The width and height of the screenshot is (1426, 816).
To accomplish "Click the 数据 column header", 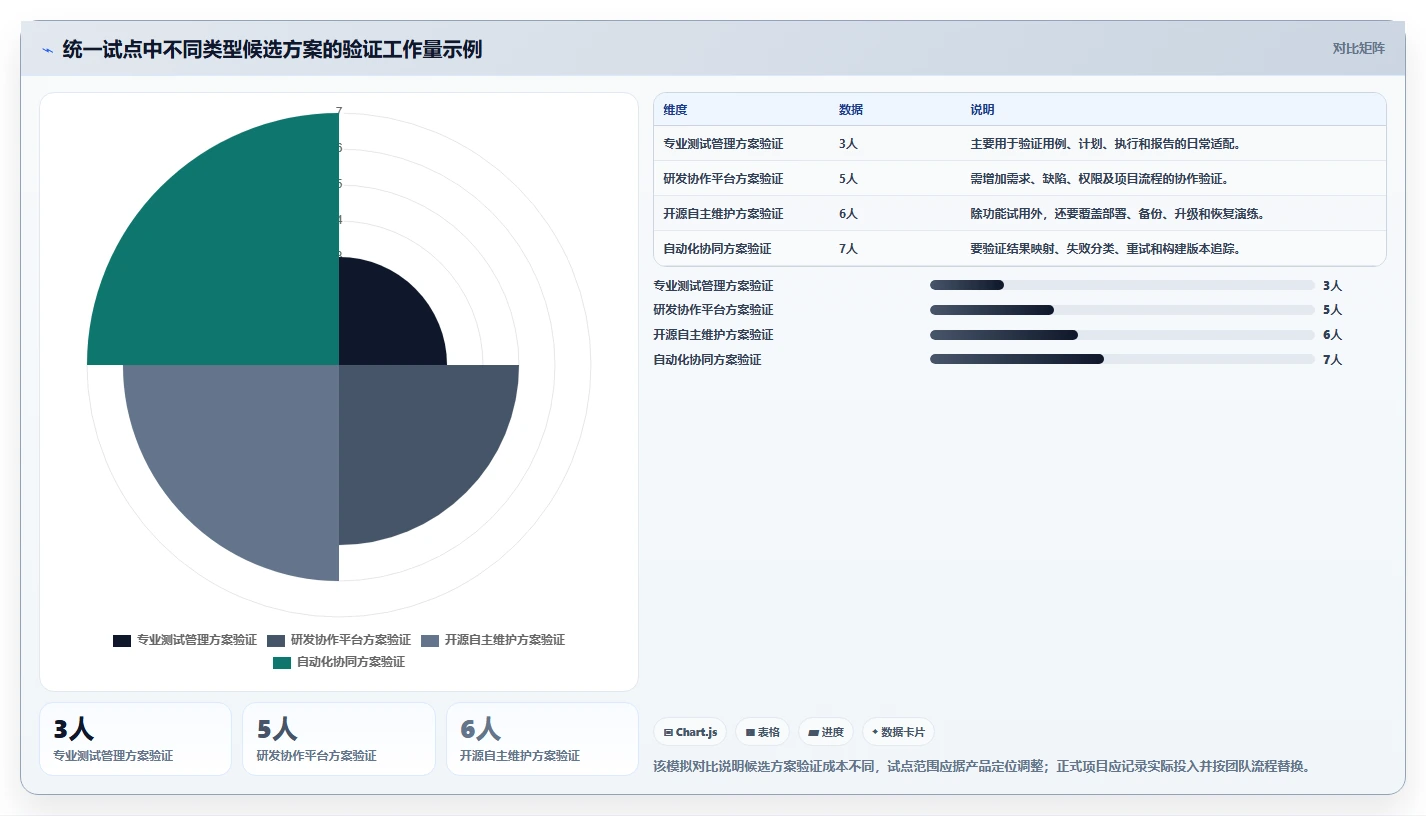I will pos(851,110).
